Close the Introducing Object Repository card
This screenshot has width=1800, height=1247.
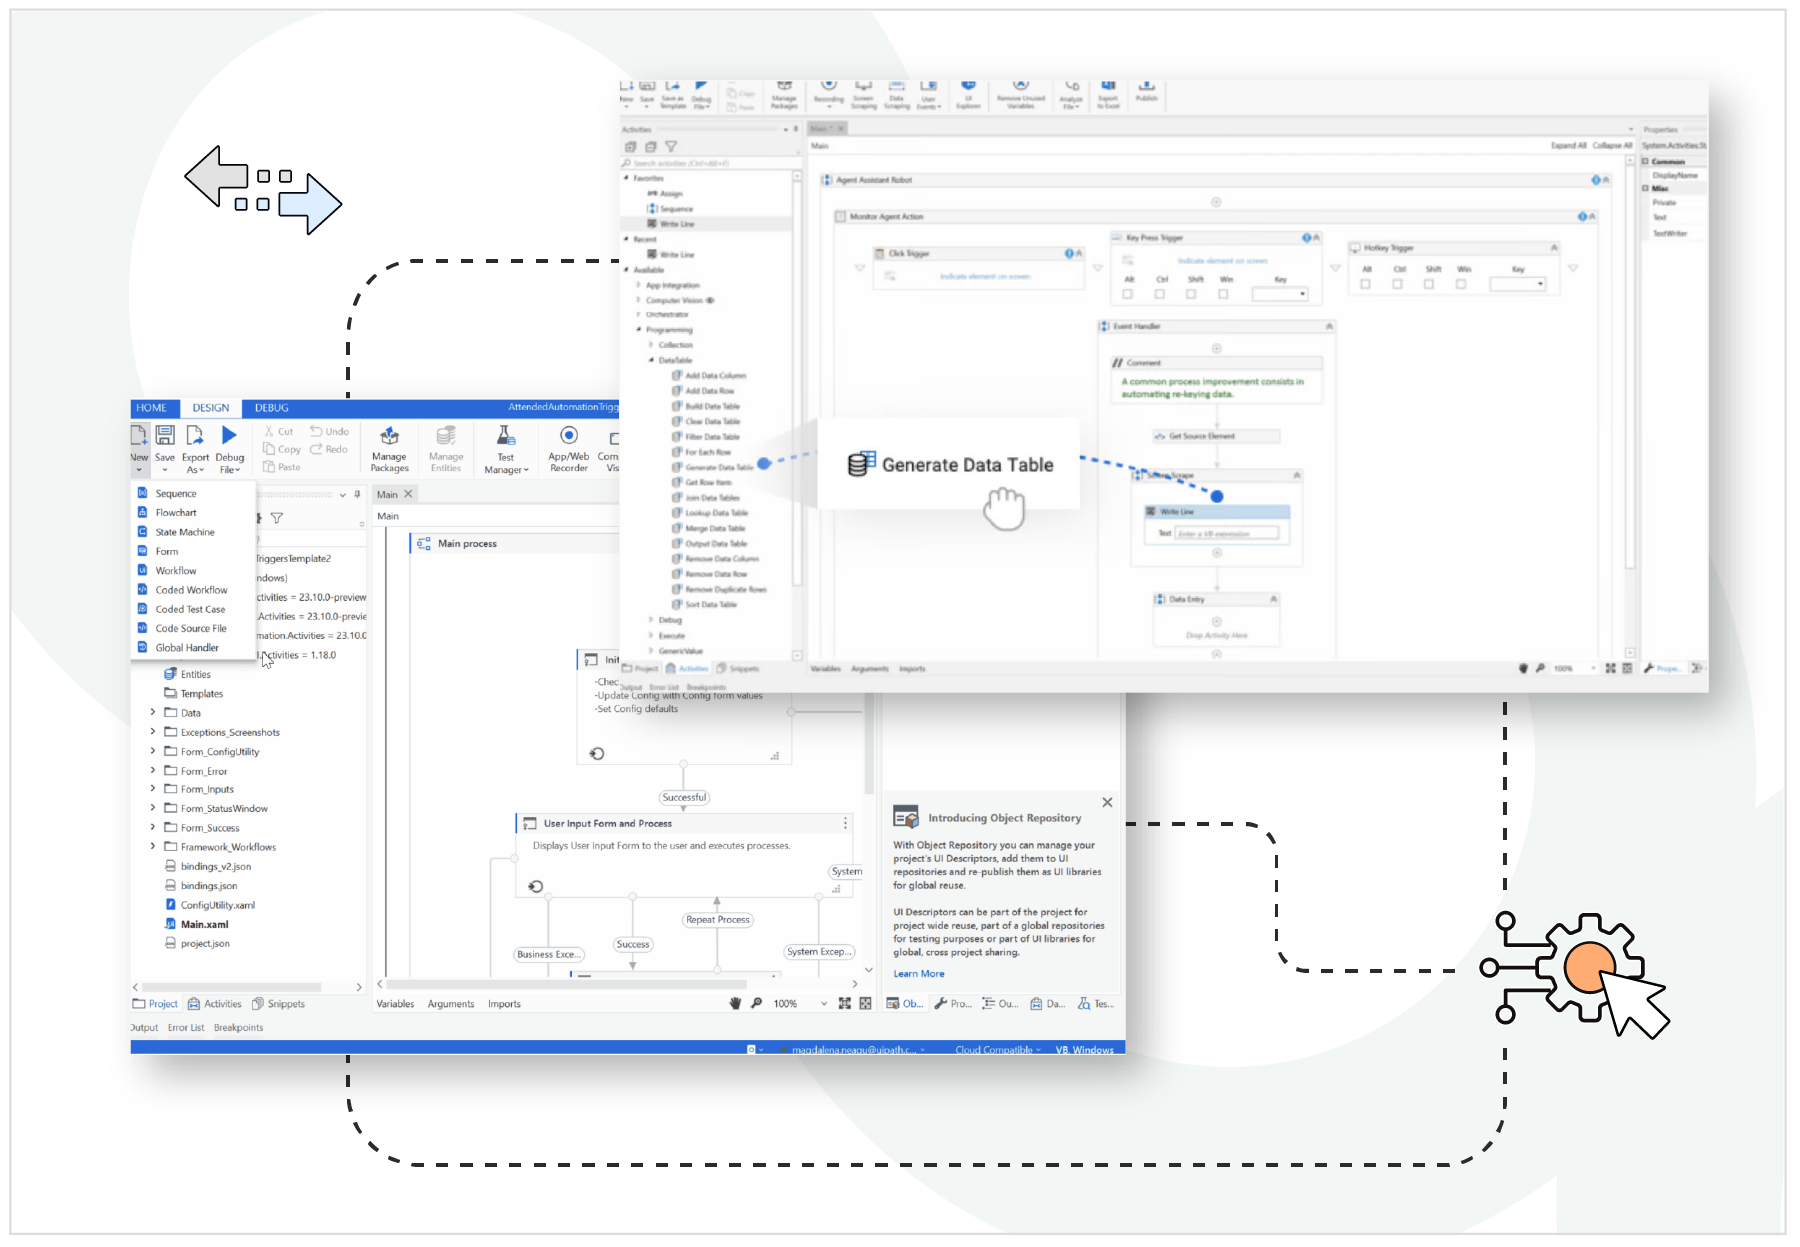1107,802
